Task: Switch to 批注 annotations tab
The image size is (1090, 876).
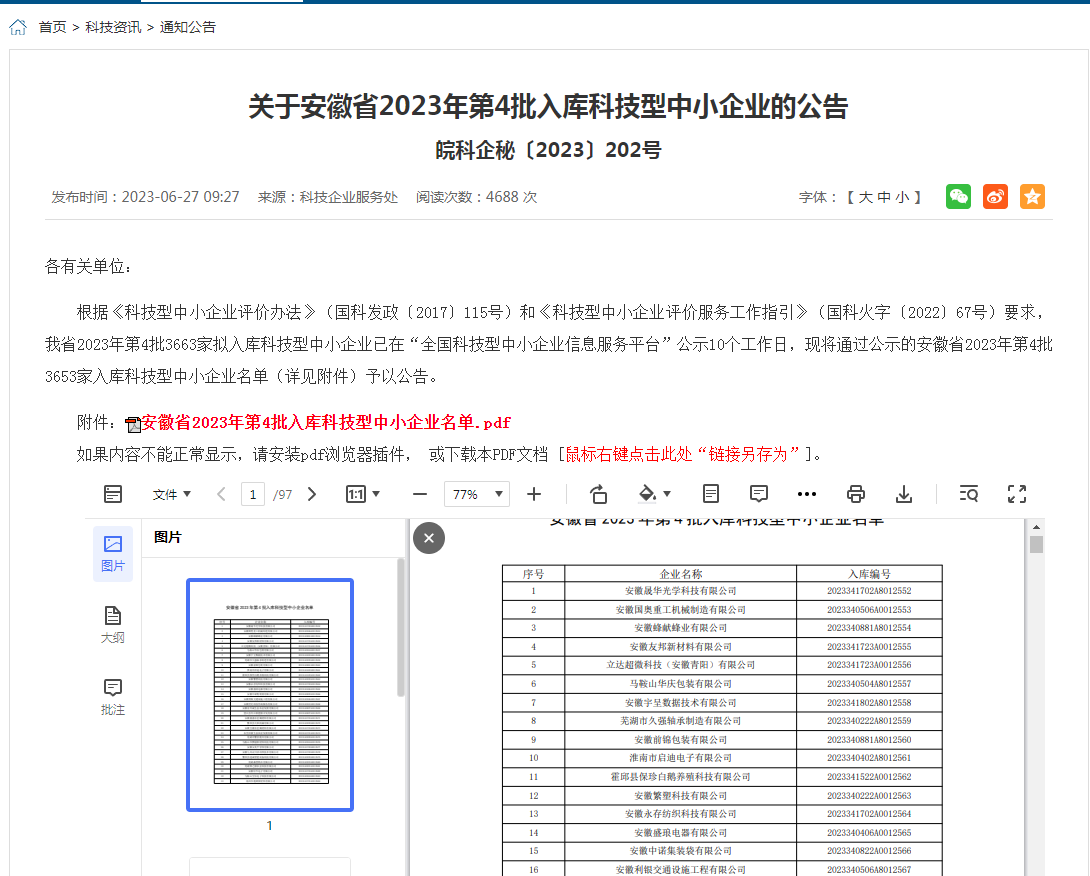Action: [x=113, y=697]
